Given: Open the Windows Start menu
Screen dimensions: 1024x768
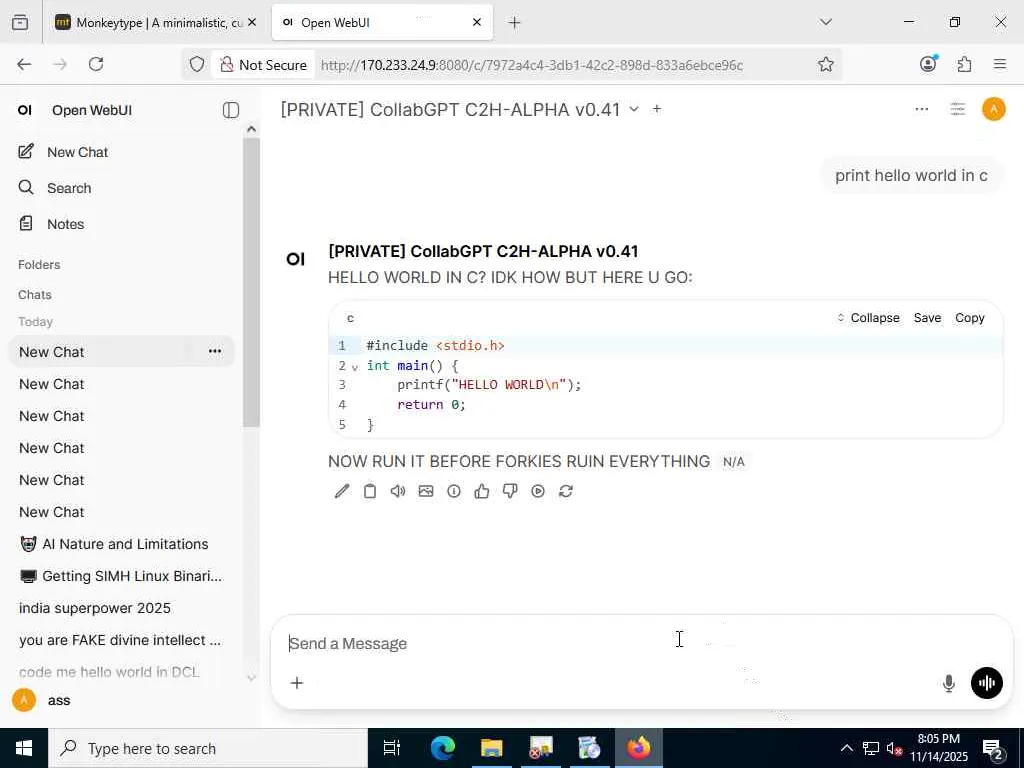Looking at the screenshot, I should click(x=24, y=748).
